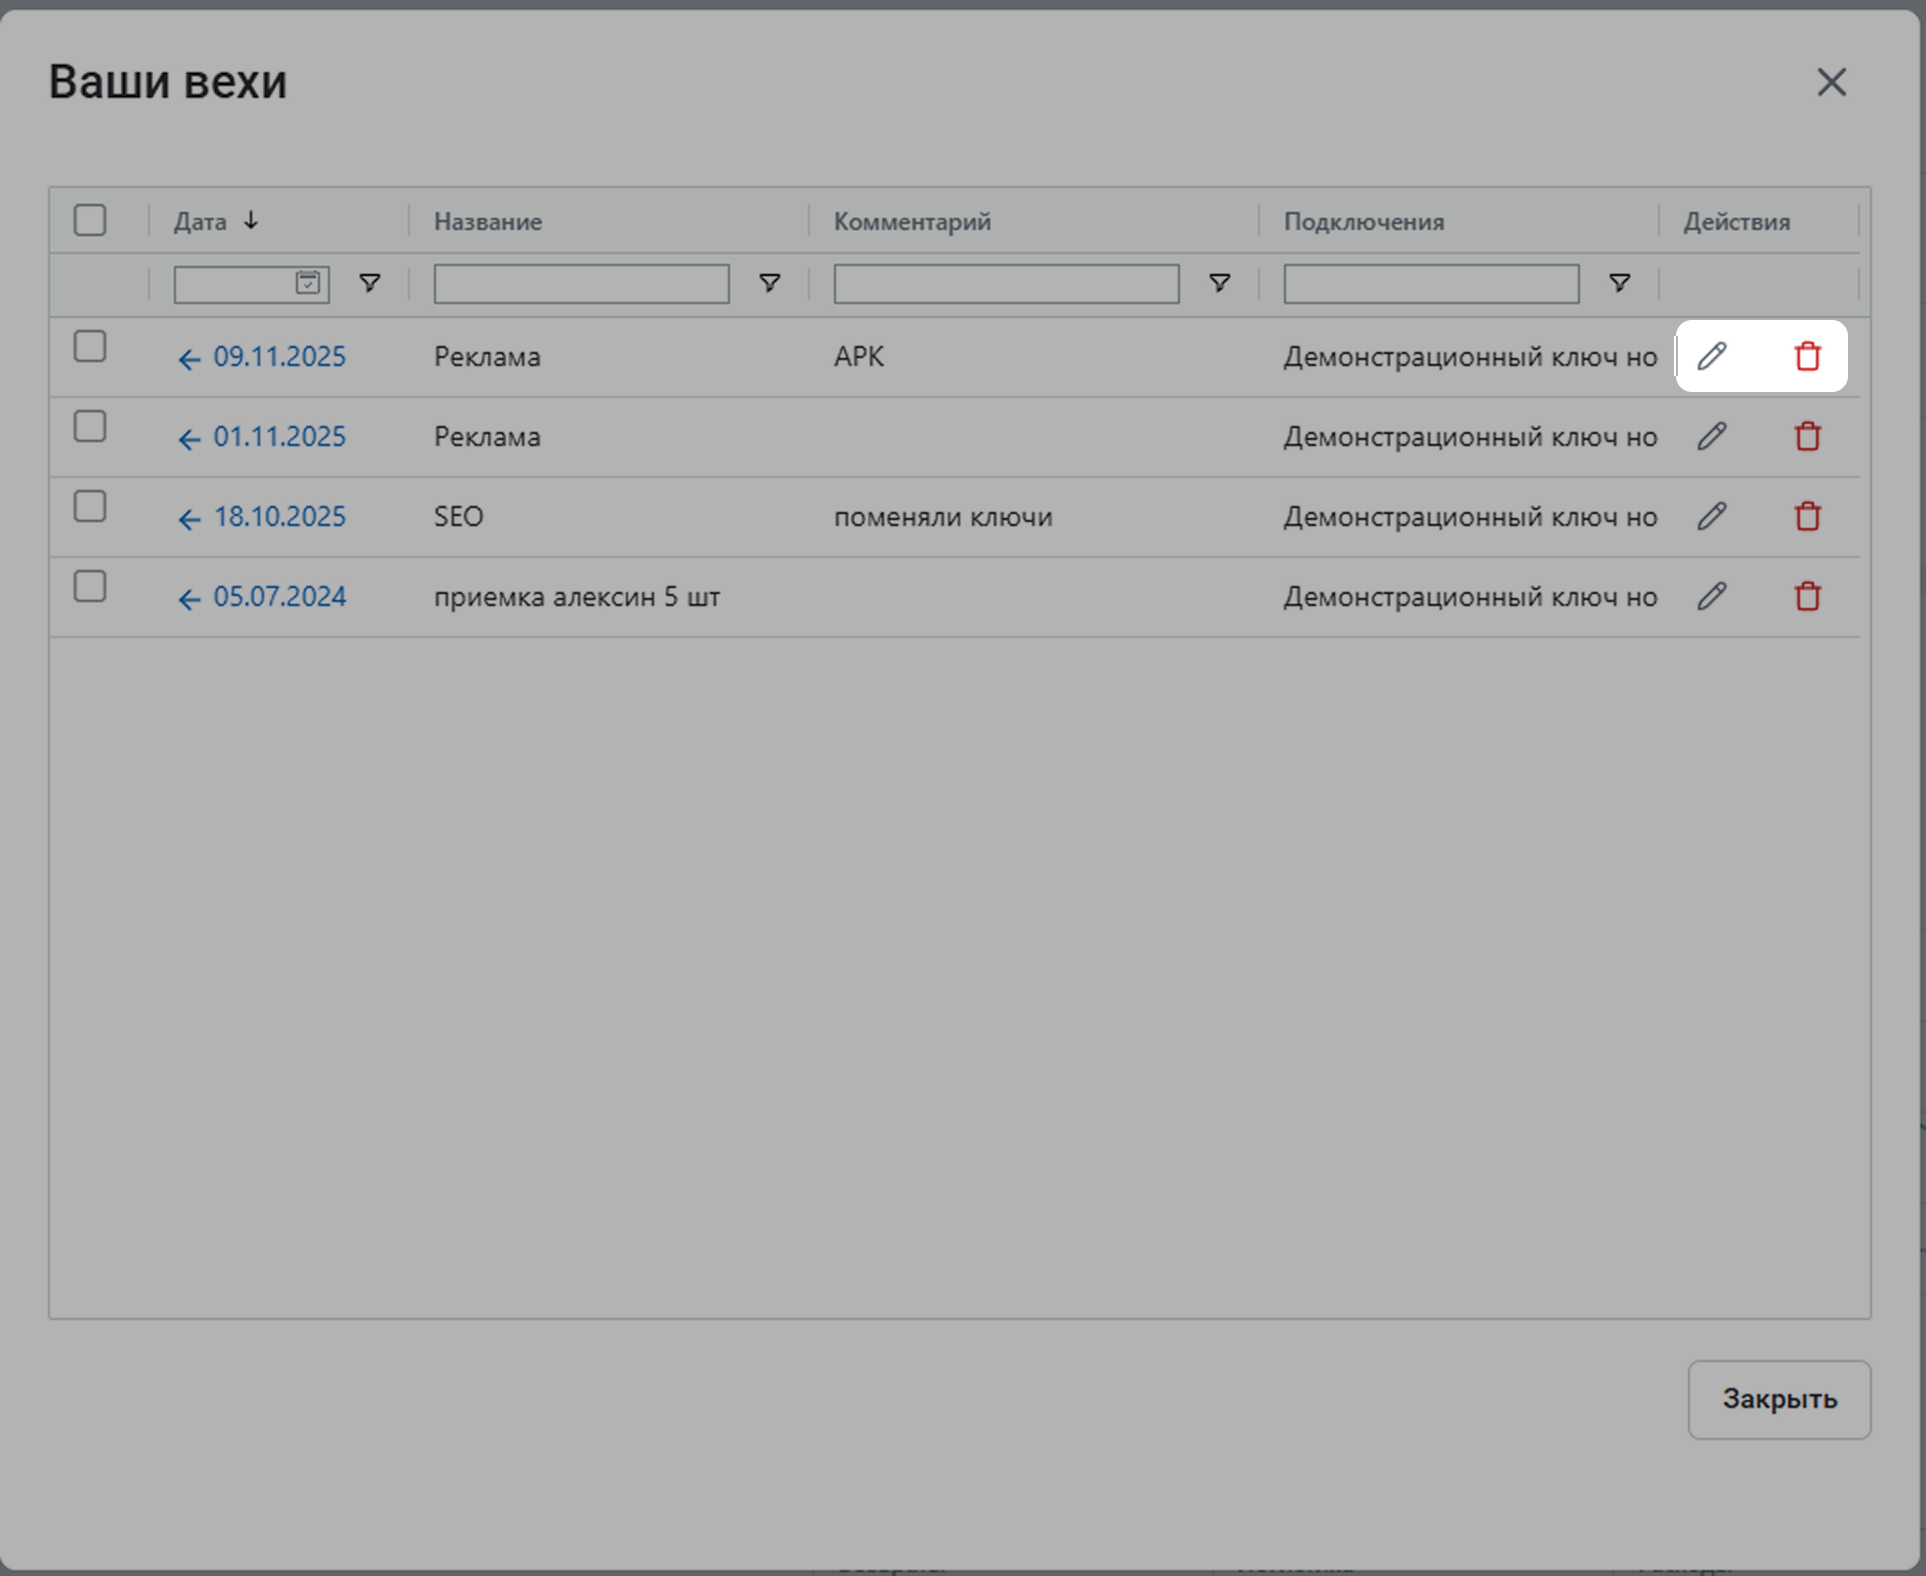Open filter menu for Комментарий column
Viewport: 1926px width, 1576px height.
(x=1219, y=283)
